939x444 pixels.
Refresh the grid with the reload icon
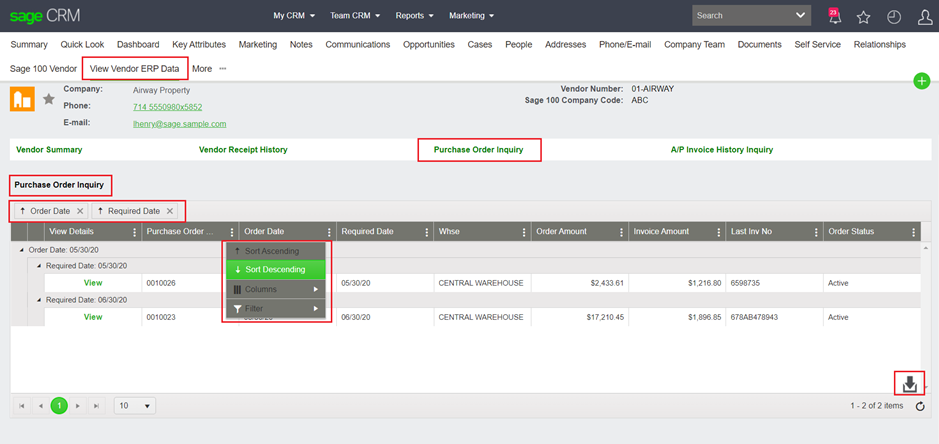(920, 406)
